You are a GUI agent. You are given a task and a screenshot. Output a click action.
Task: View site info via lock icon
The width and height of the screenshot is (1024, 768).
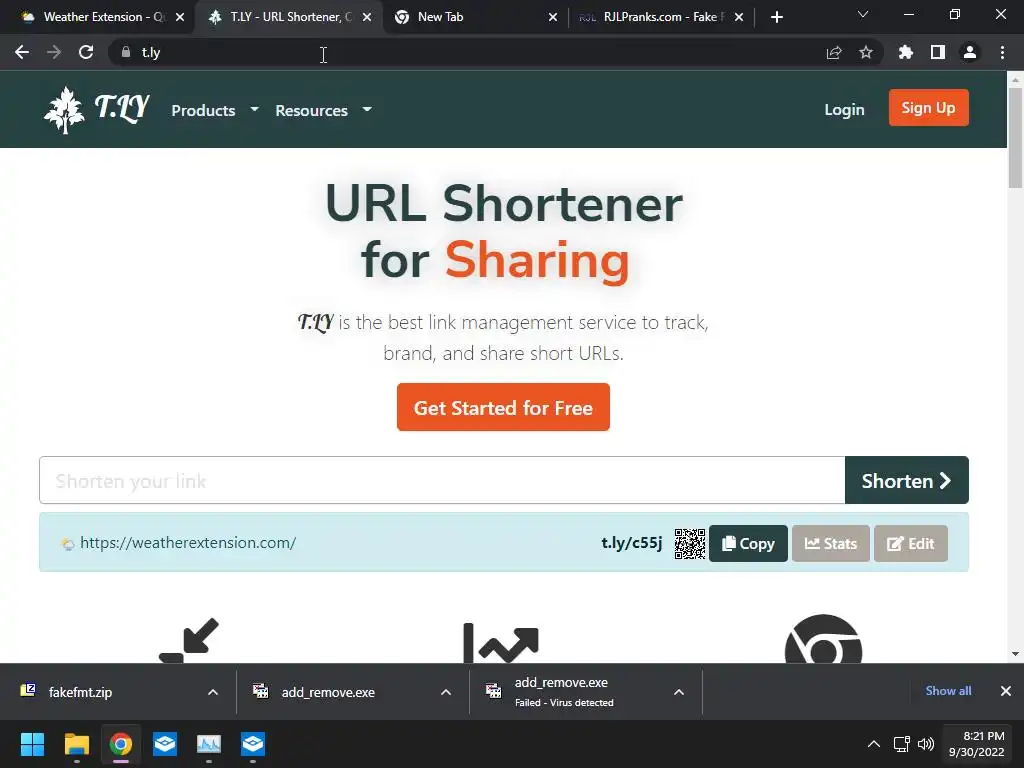point(126,52)
